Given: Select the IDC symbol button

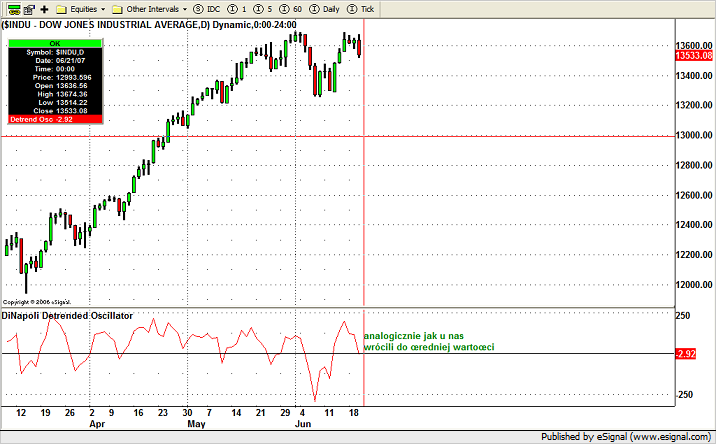Looking at the screenshot, I should [x=207, y=9].
